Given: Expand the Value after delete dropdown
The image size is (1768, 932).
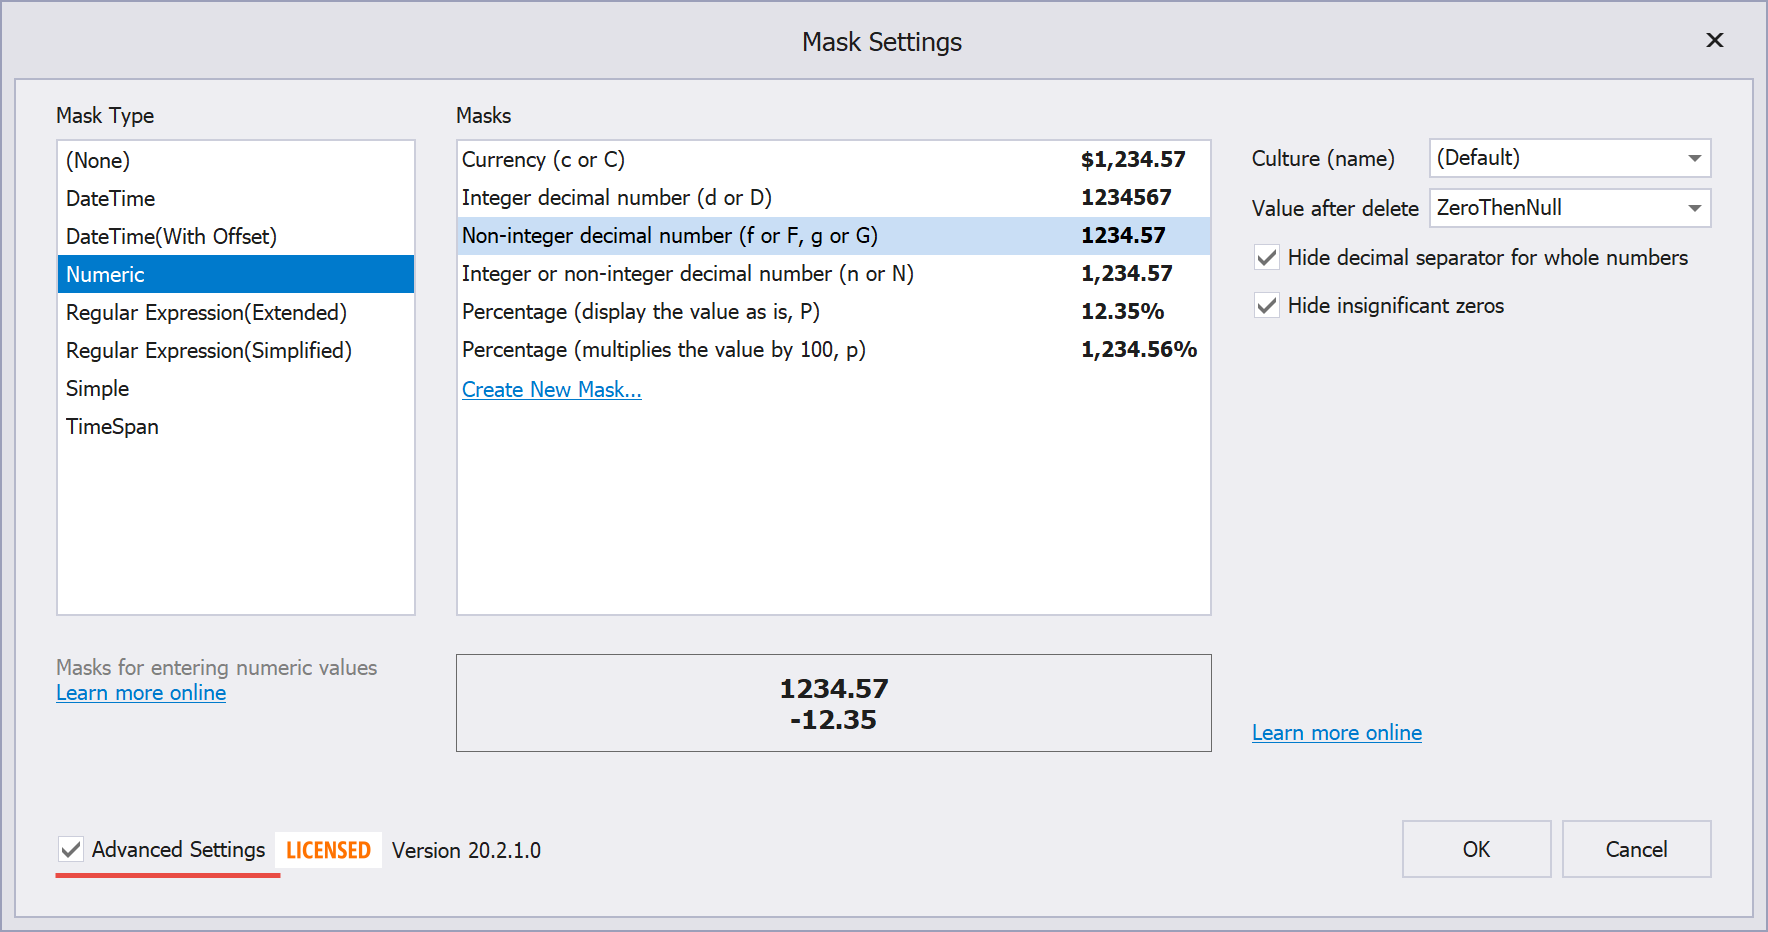Looking at the screenshot, I should [1694, 208].
